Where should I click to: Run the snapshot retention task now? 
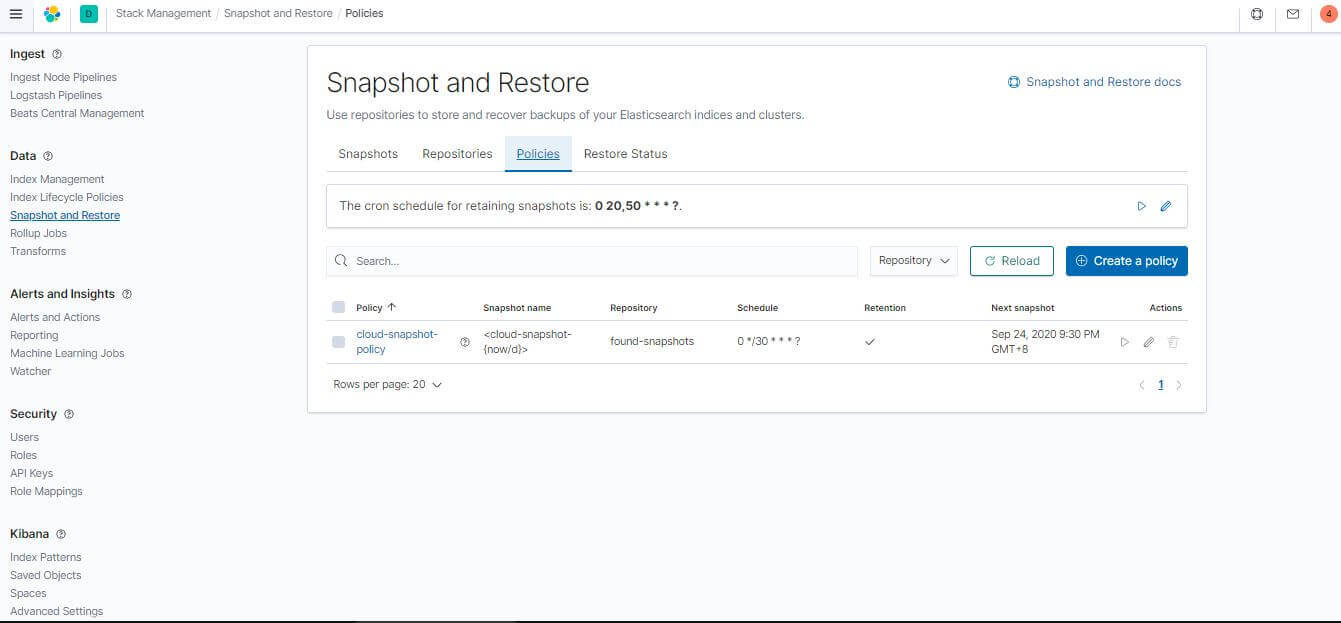click(1141, 206)
